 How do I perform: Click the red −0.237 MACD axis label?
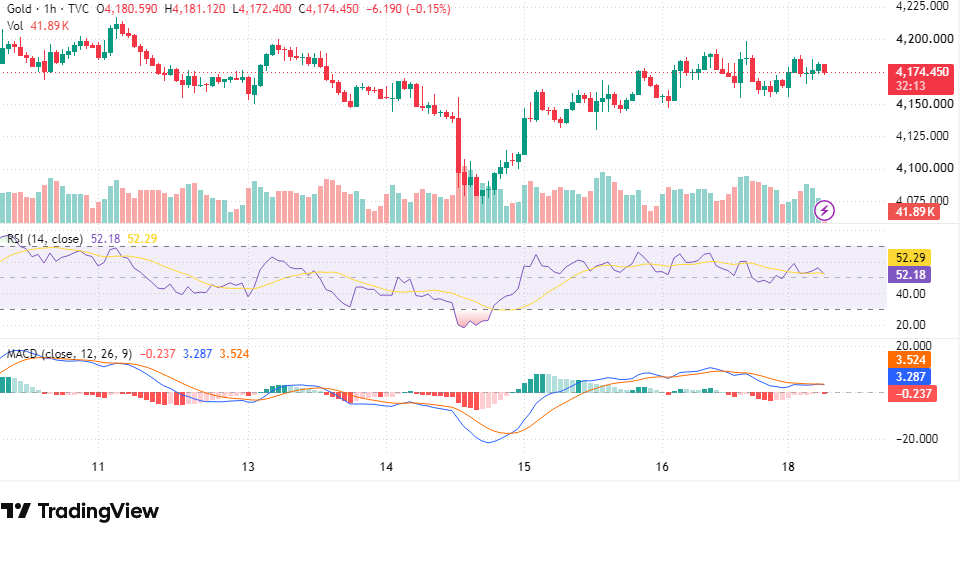[x=912, y=393]
